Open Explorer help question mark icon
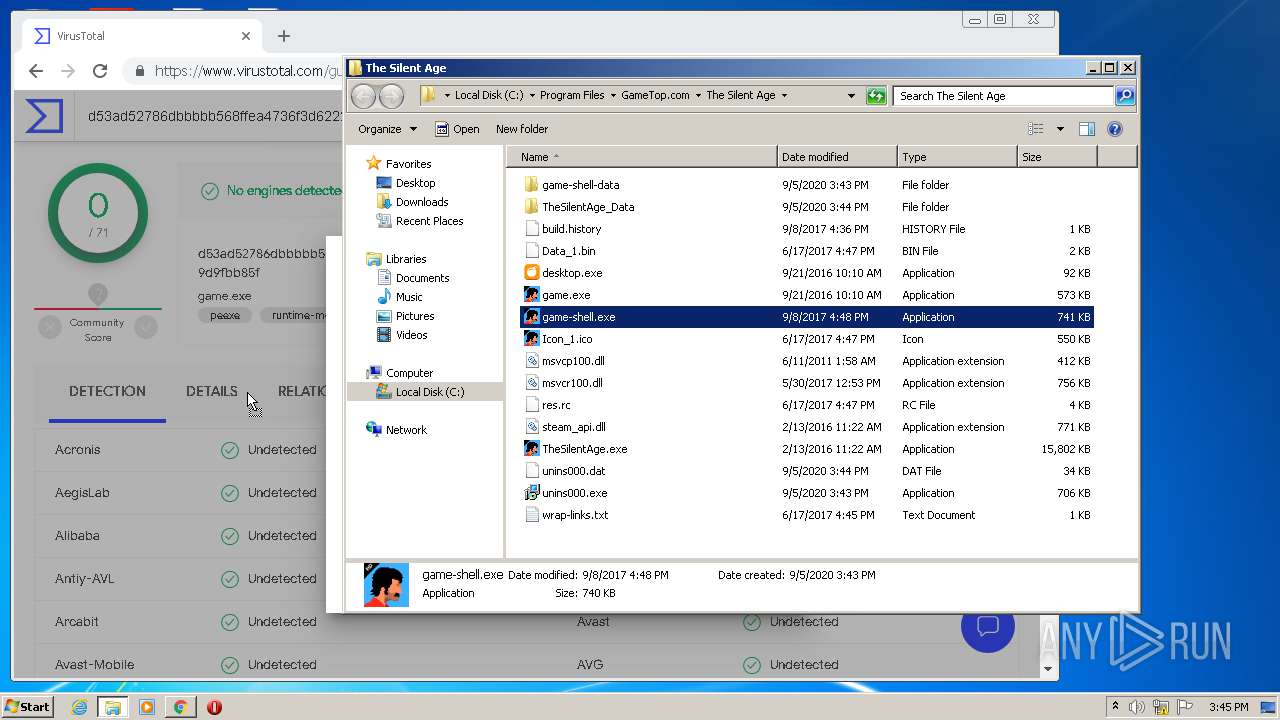 click(x=1115, y=129)
